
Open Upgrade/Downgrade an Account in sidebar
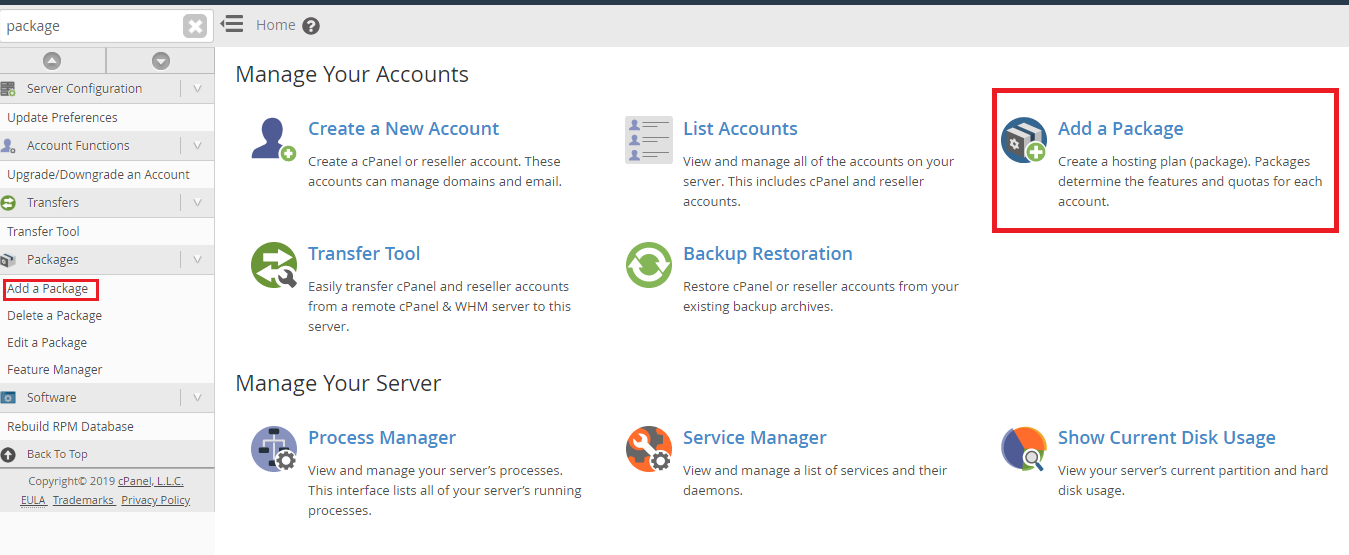[98, 175]
